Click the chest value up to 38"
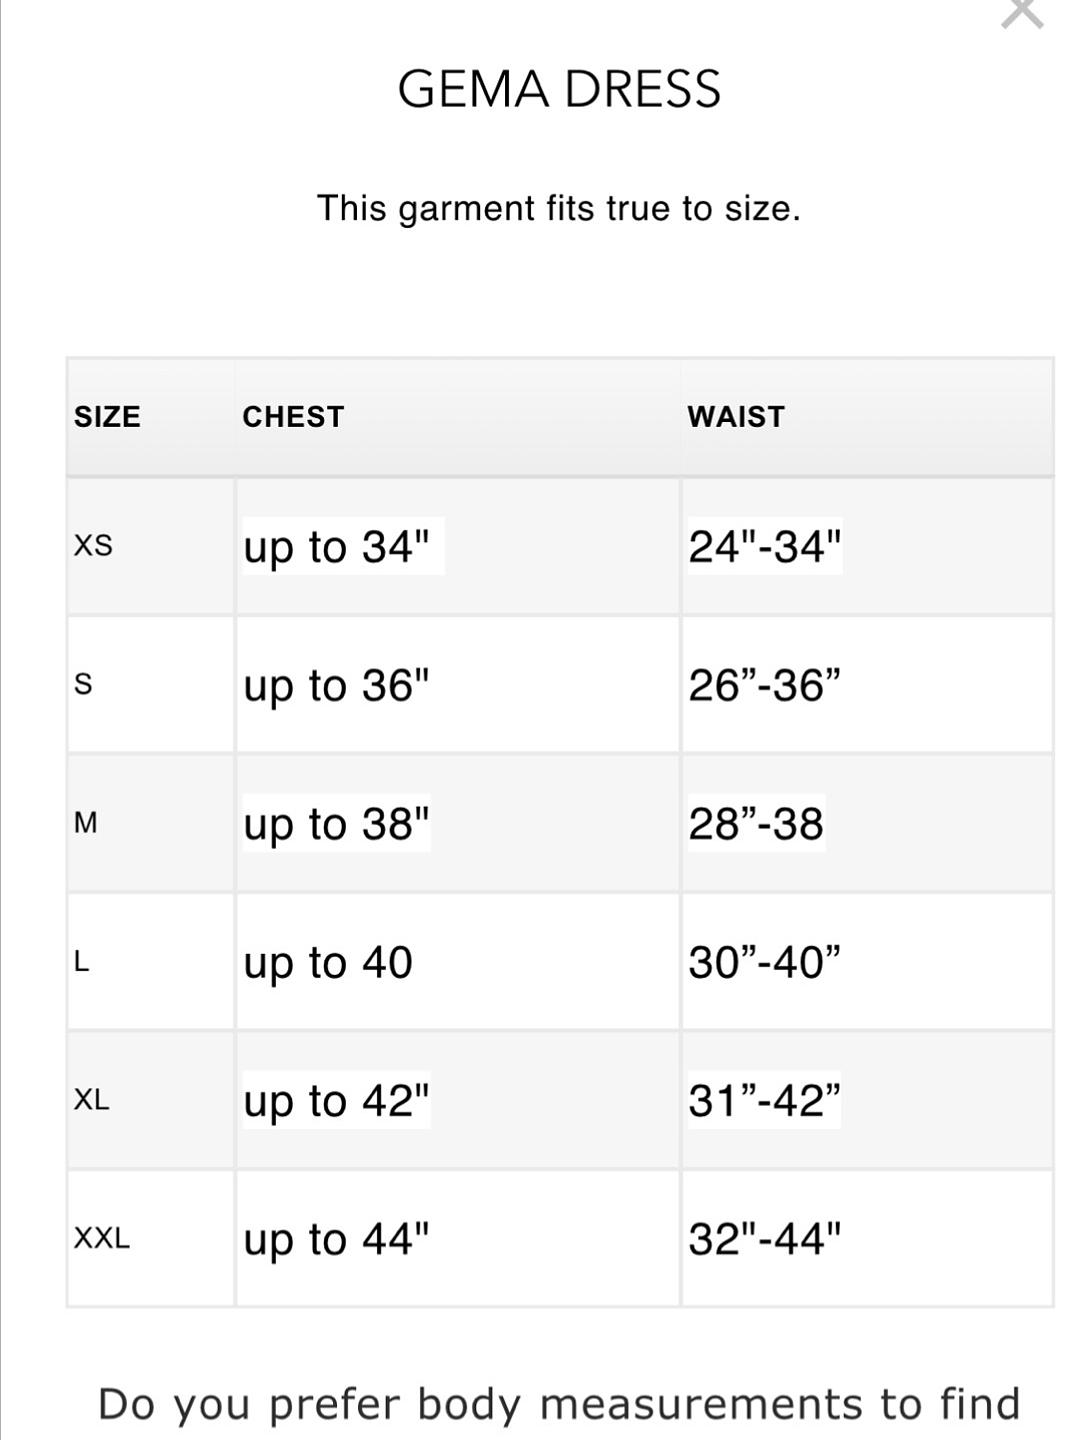 pyautogui.click(x=336, y=824)
